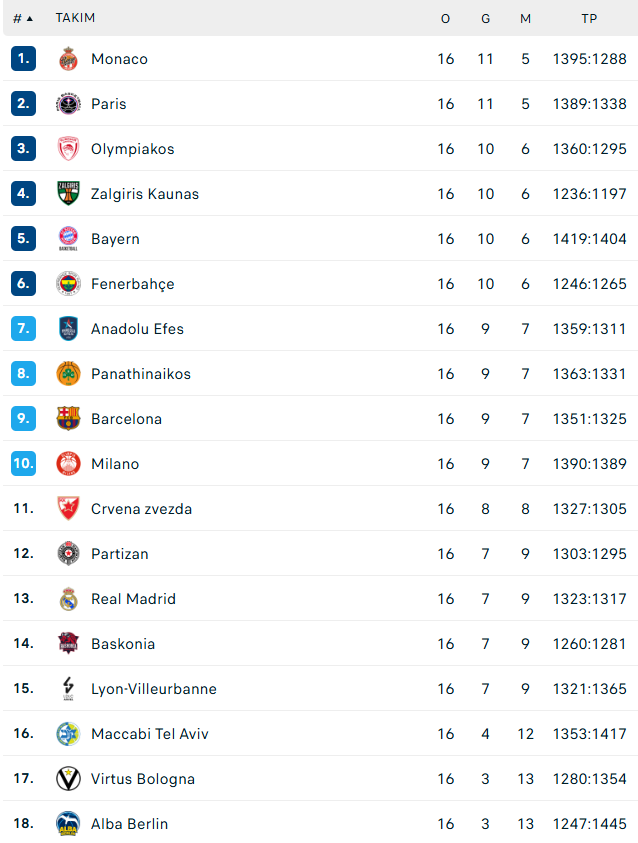Open the Olympiakos logo icon
This screenshot has height=843, width=638.
coord(68,149)
